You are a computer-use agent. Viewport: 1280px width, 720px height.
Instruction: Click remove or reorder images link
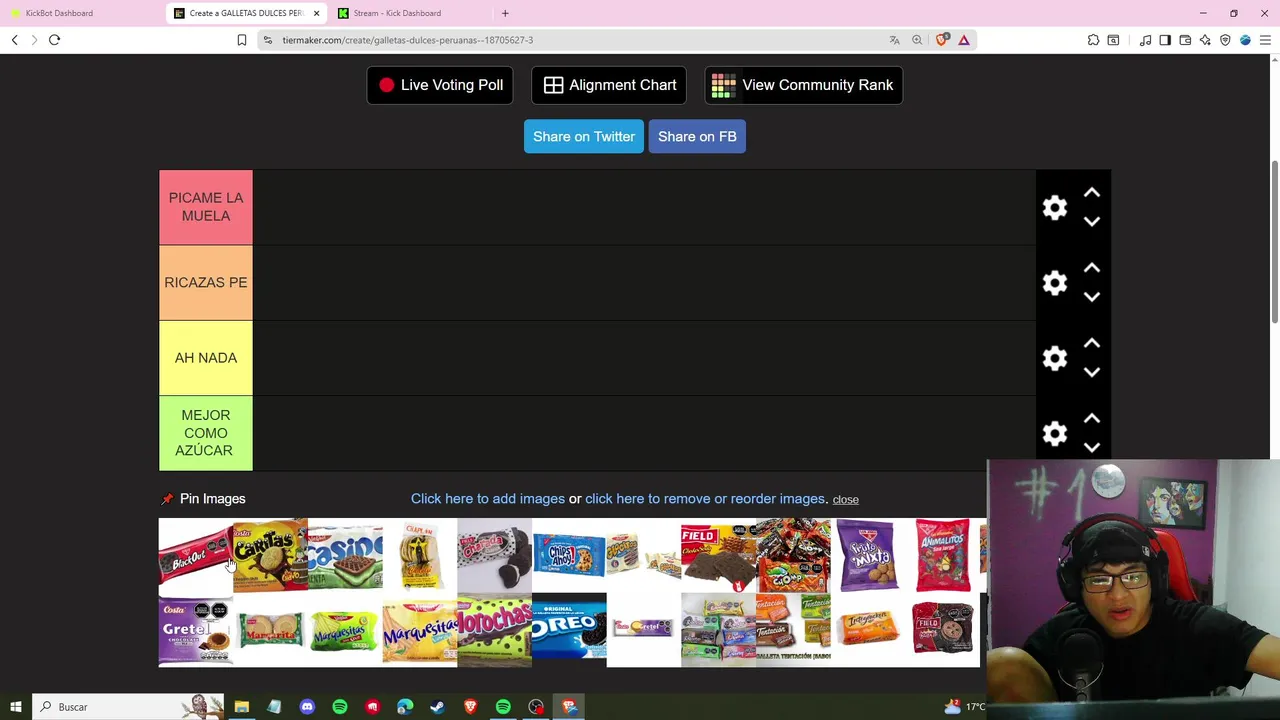(706, 498)
